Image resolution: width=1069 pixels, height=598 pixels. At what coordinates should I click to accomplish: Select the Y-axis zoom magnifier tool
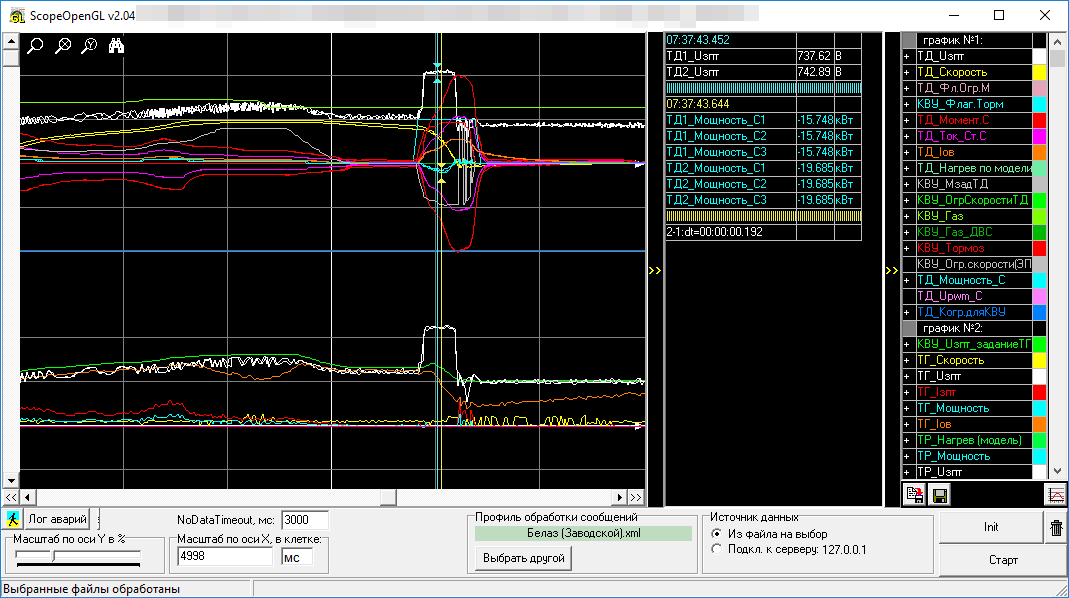pos(89,46)
